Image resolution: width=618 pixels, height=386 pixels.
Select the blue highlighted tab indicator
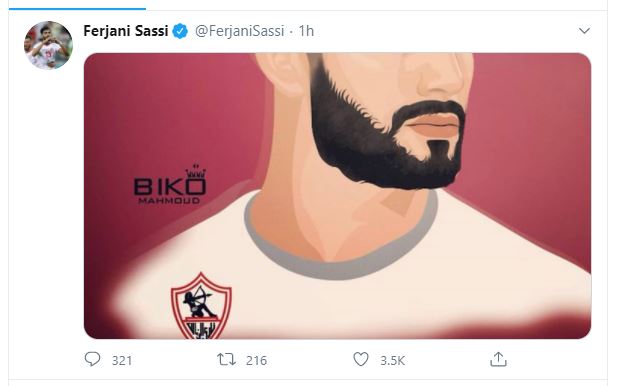coord(77,8)
